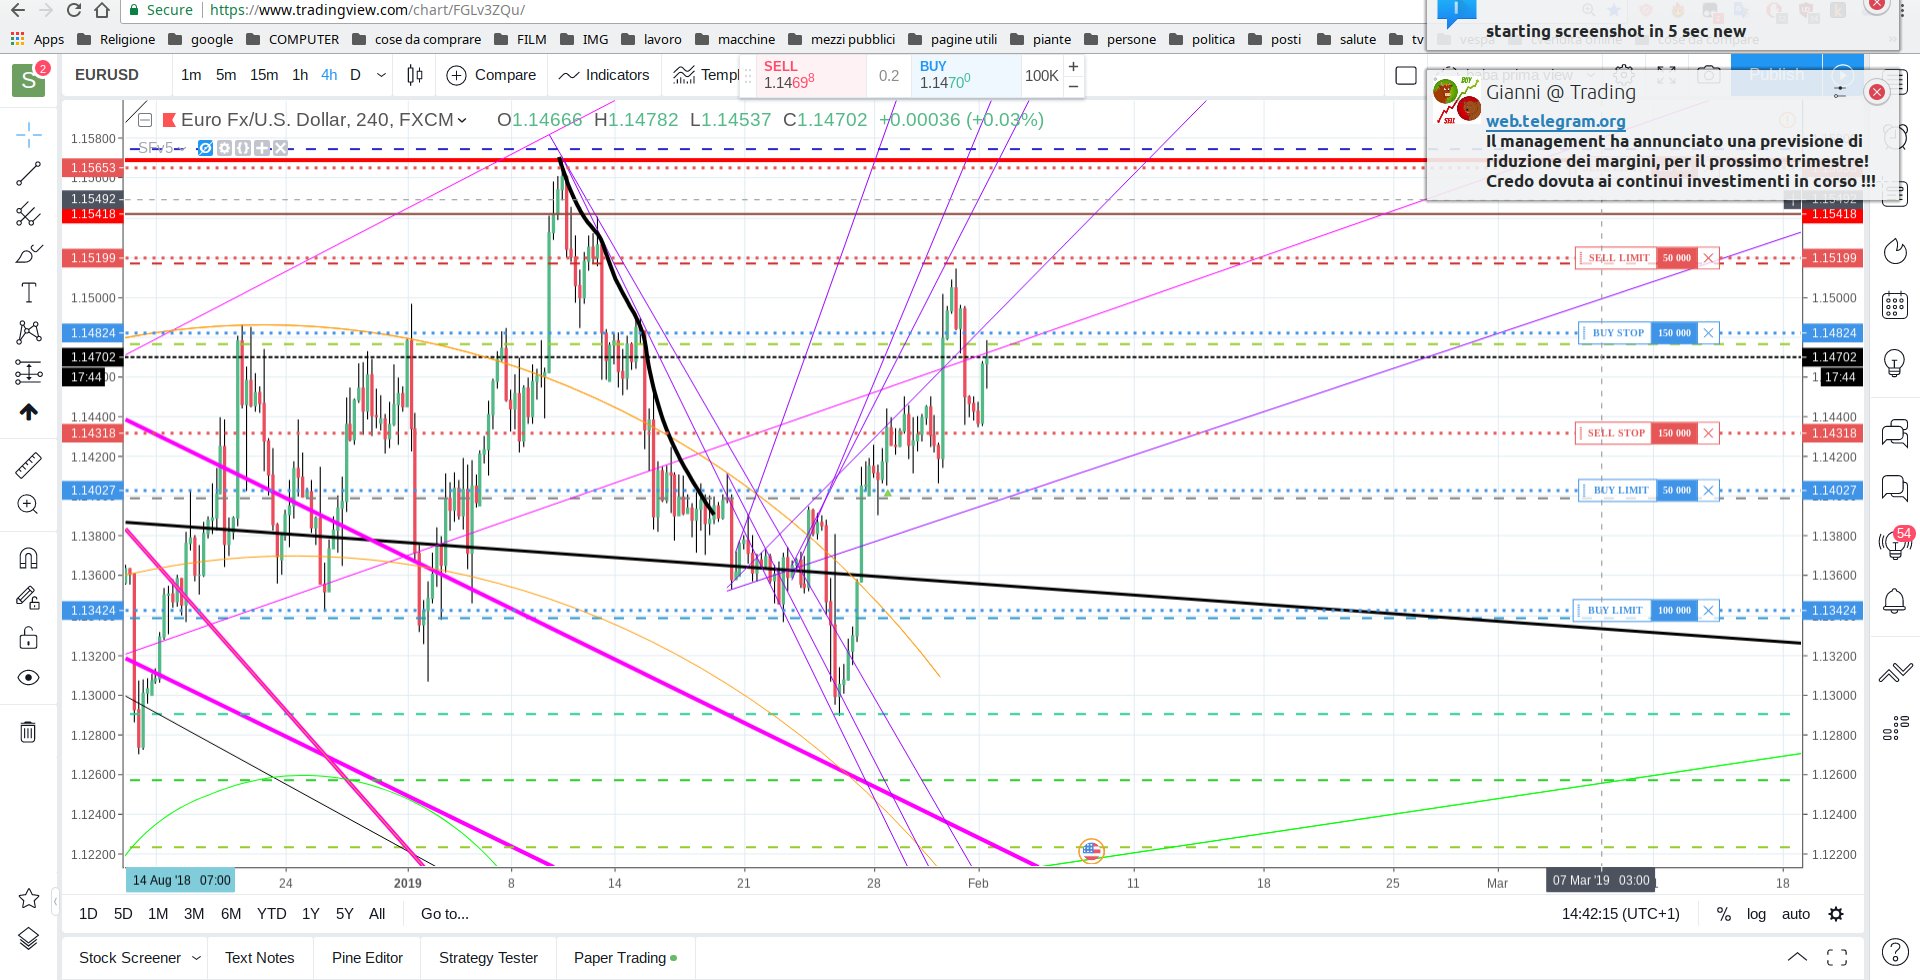Select the ruler measure tool

tap(29, 465)
